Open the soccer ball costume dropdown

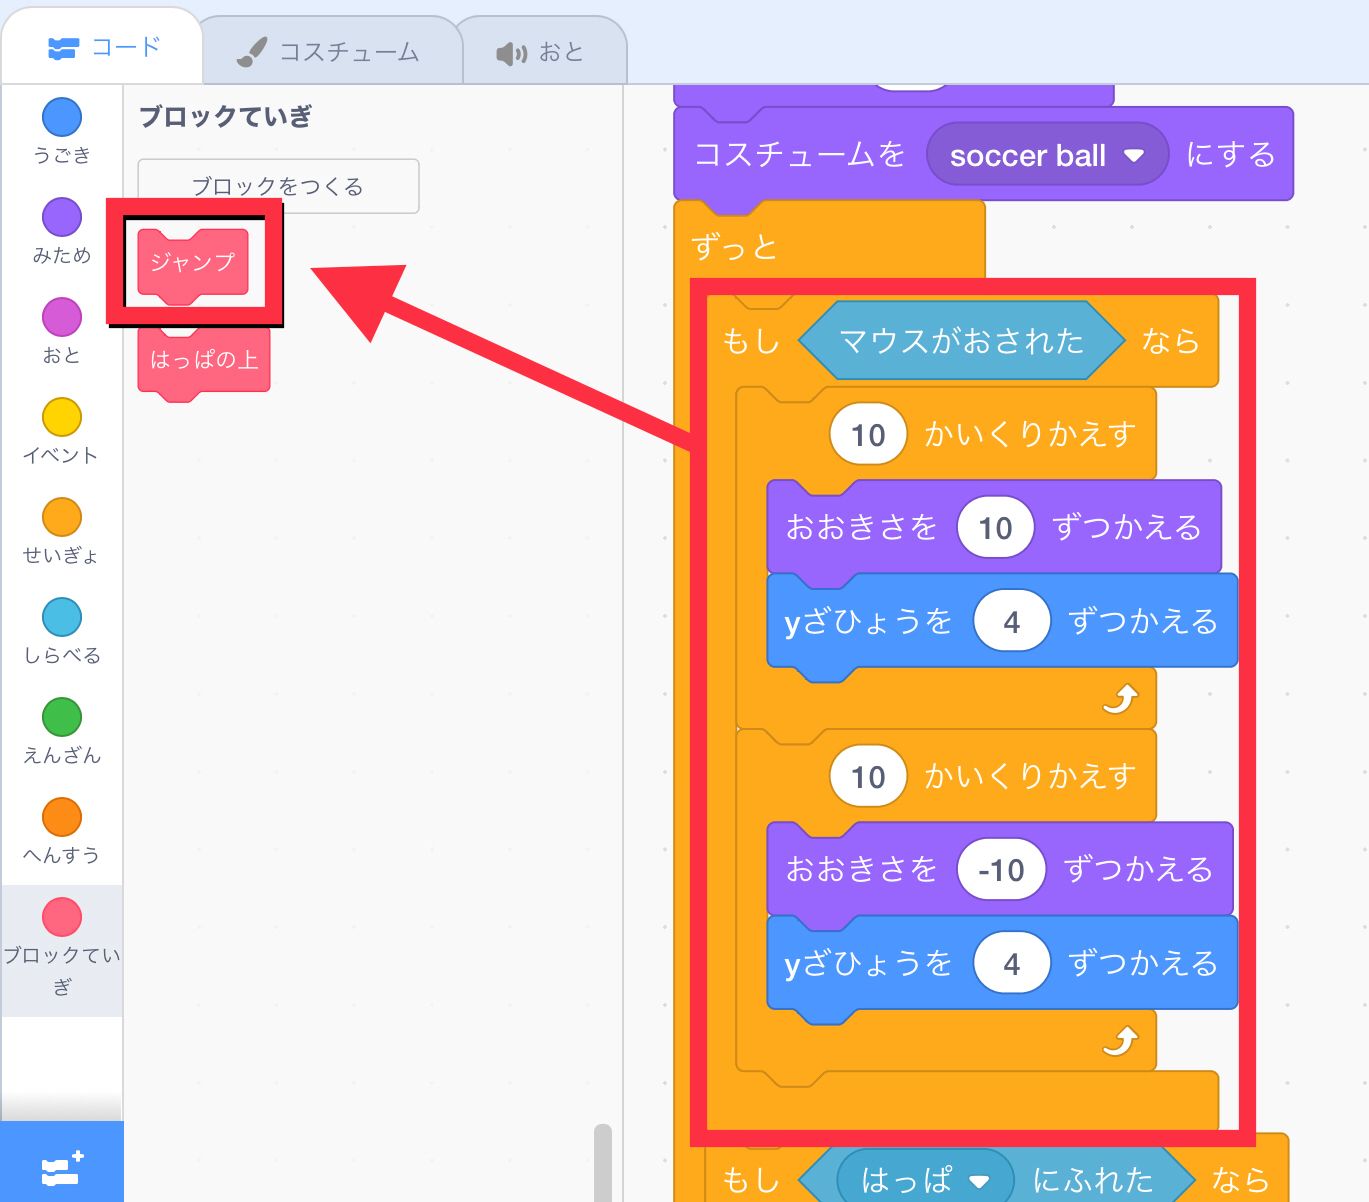coord(1046,155)
